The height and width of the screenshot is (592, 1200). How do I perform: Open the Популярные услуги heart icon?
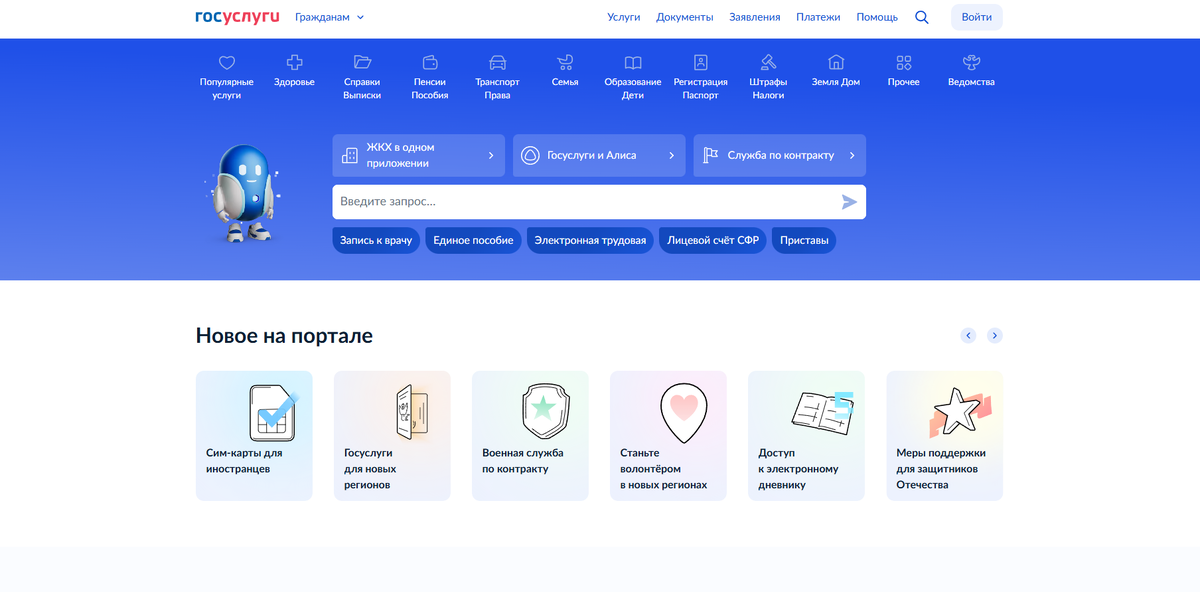pos(227,62)
